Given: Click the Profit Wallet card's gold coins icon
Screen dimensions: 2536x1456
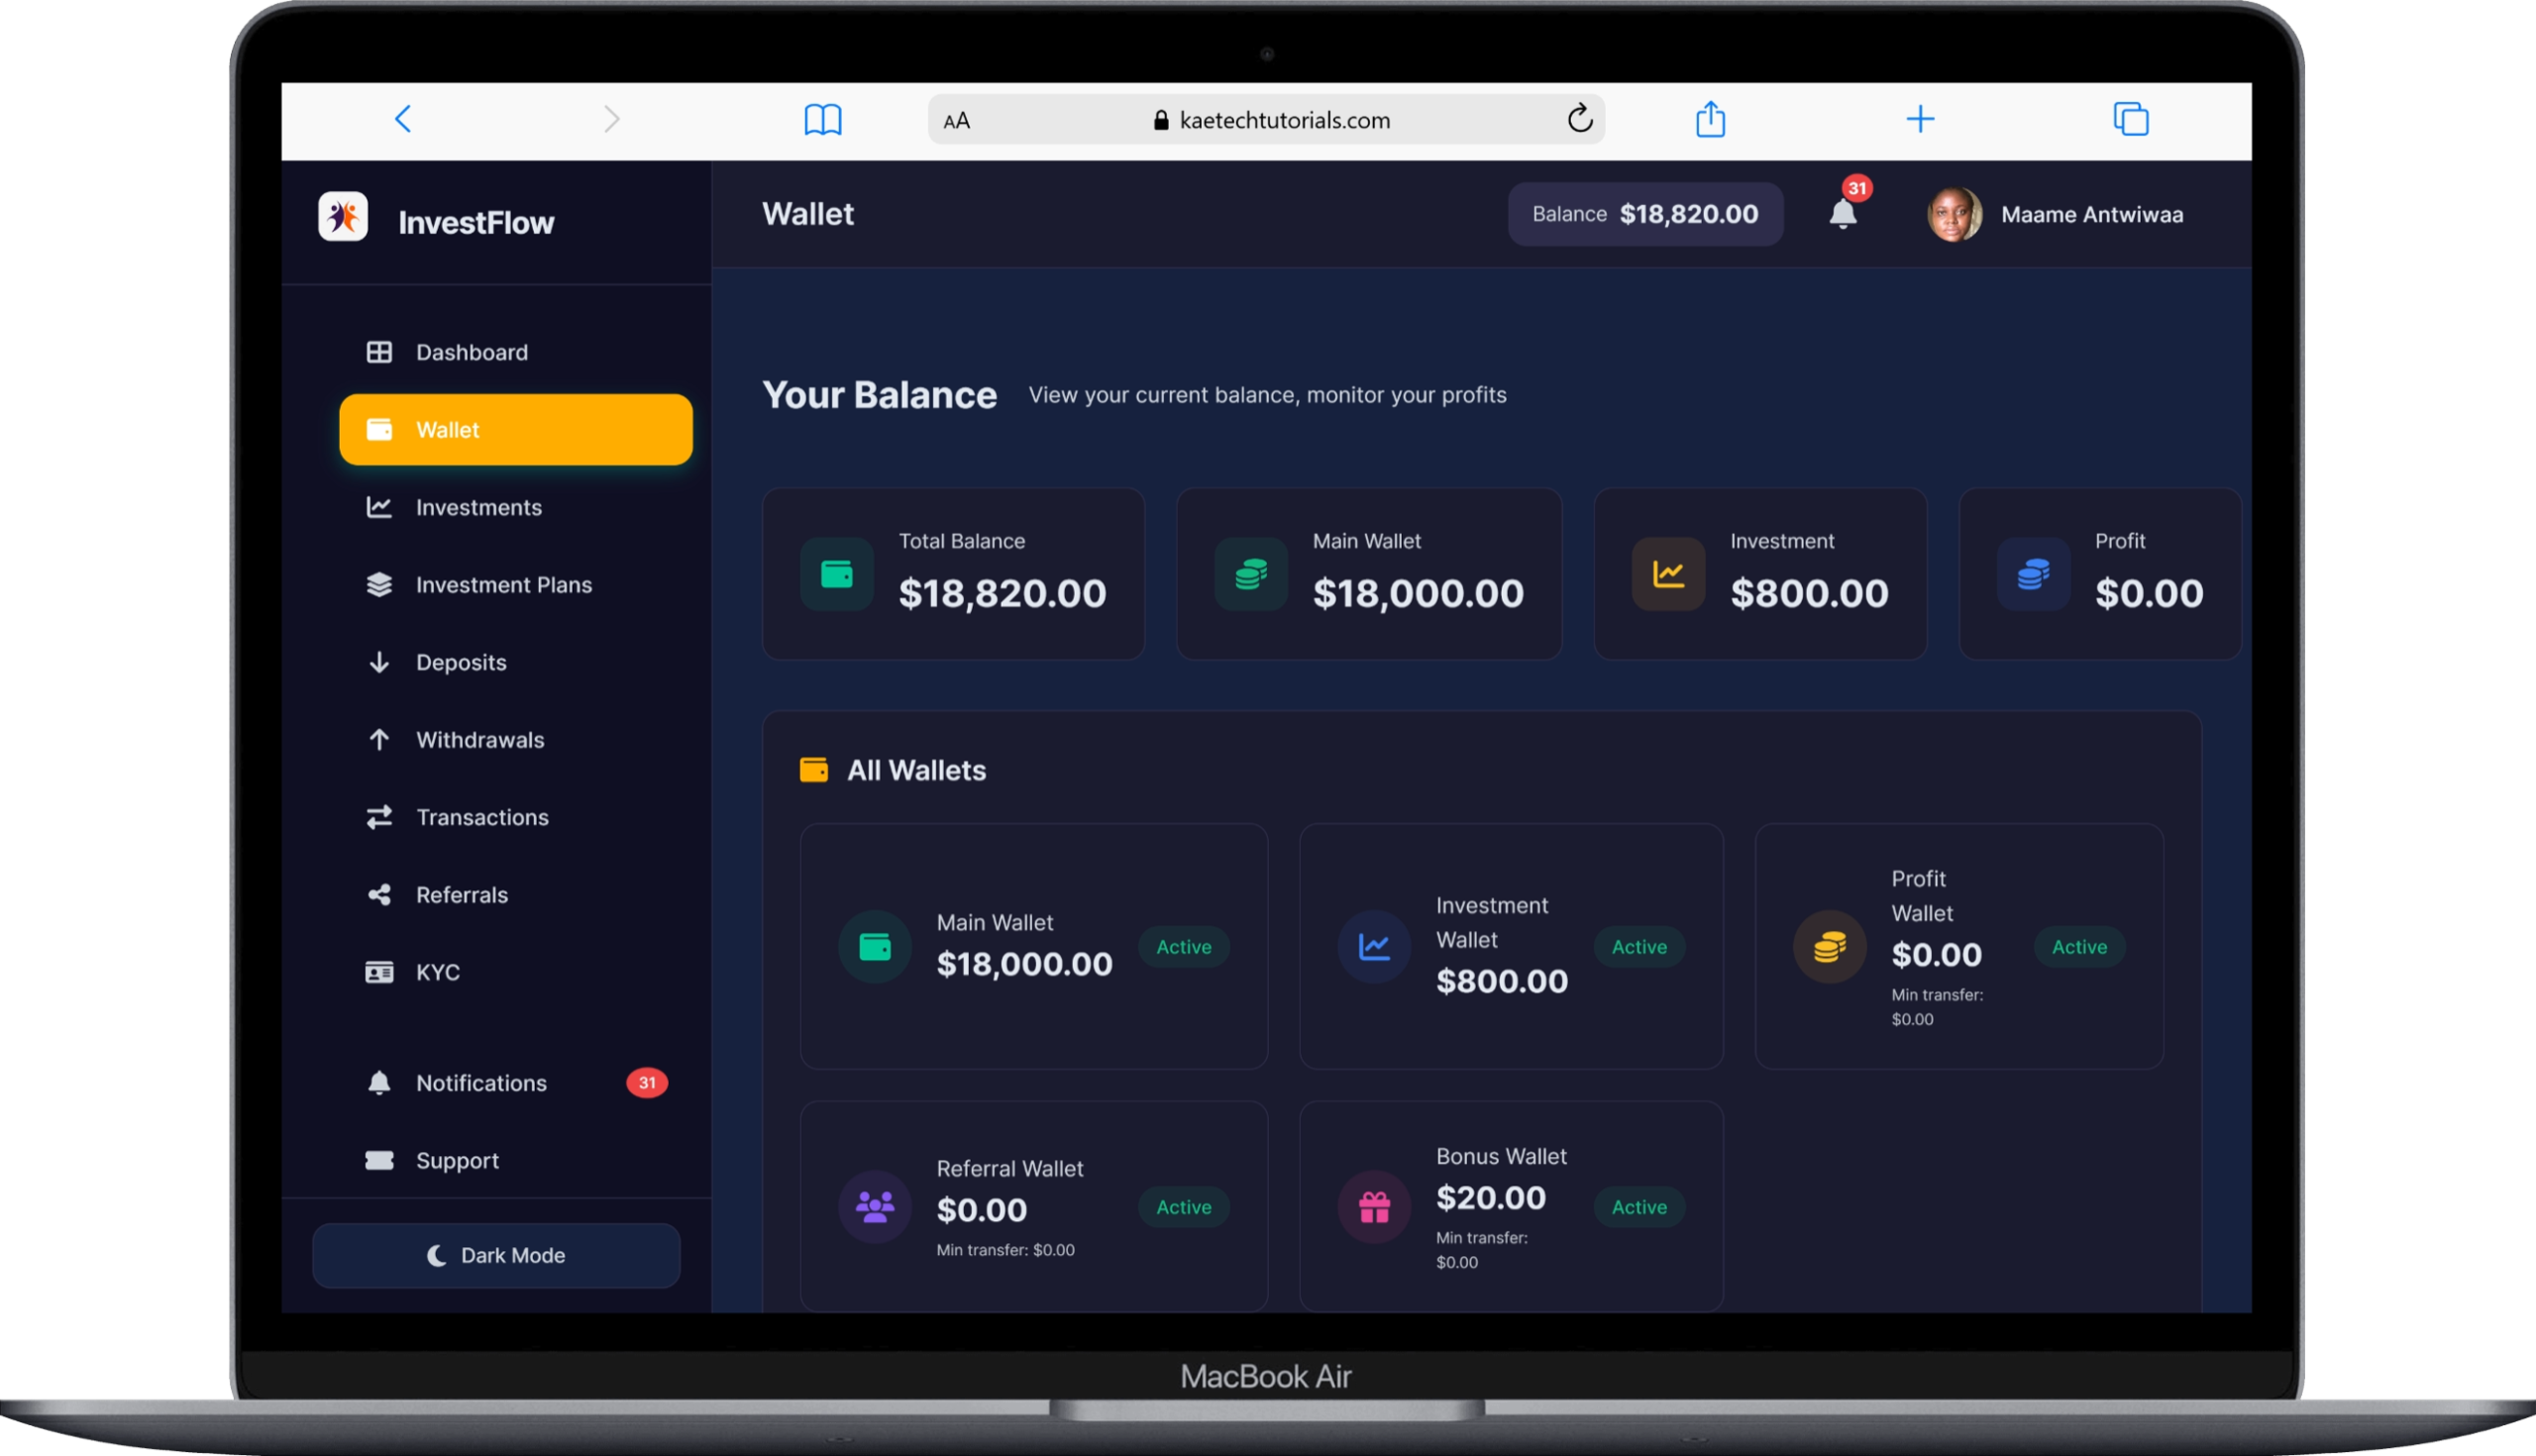Looking at the screenshot, I should pos(1829,947).
